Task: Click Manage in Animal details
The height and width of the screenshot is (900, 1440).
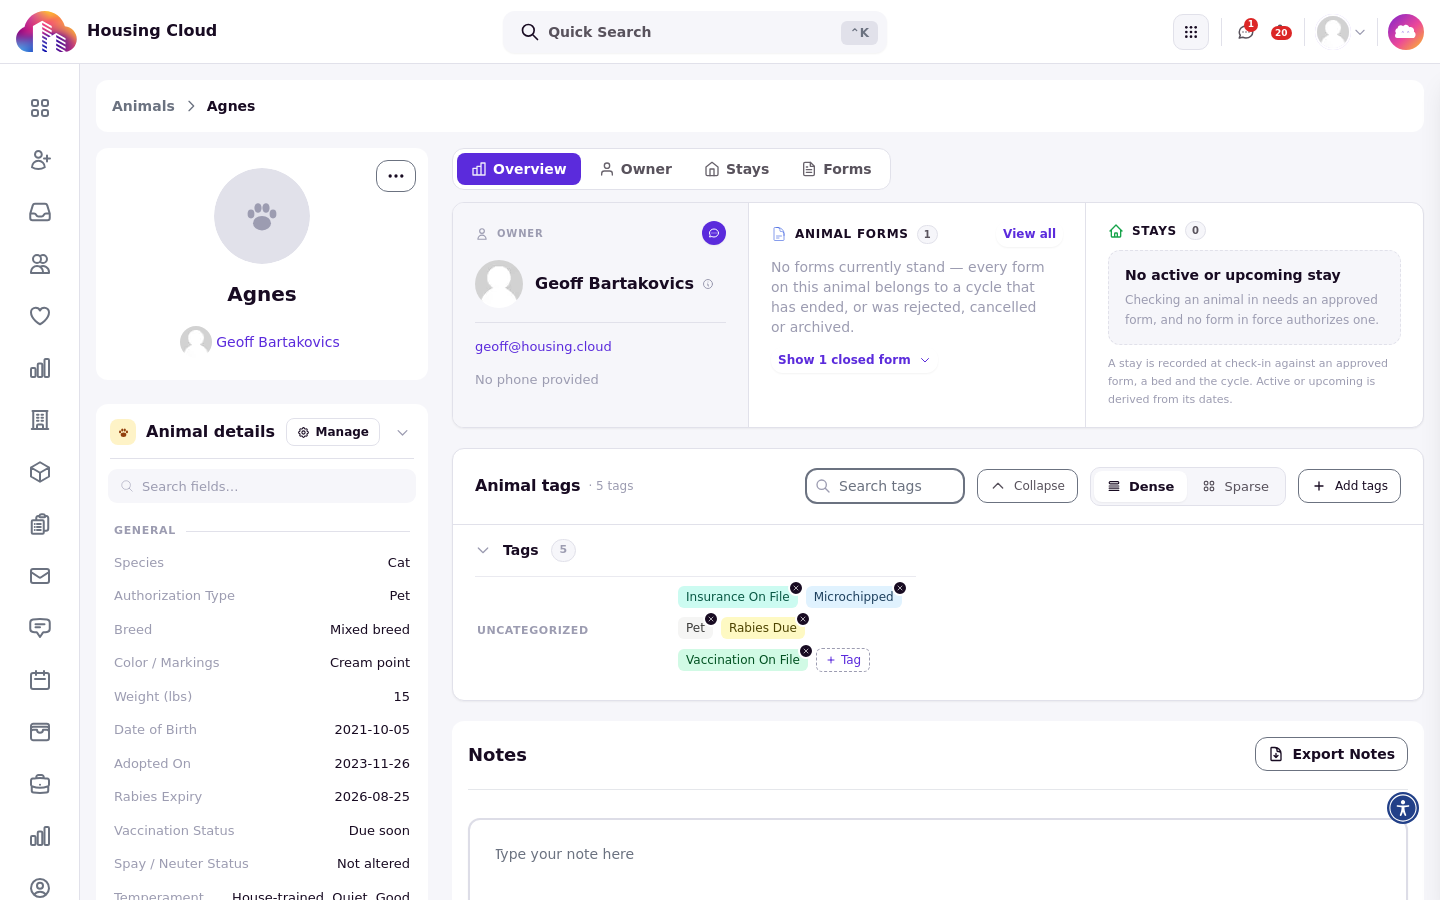Action: pos(333,432)
